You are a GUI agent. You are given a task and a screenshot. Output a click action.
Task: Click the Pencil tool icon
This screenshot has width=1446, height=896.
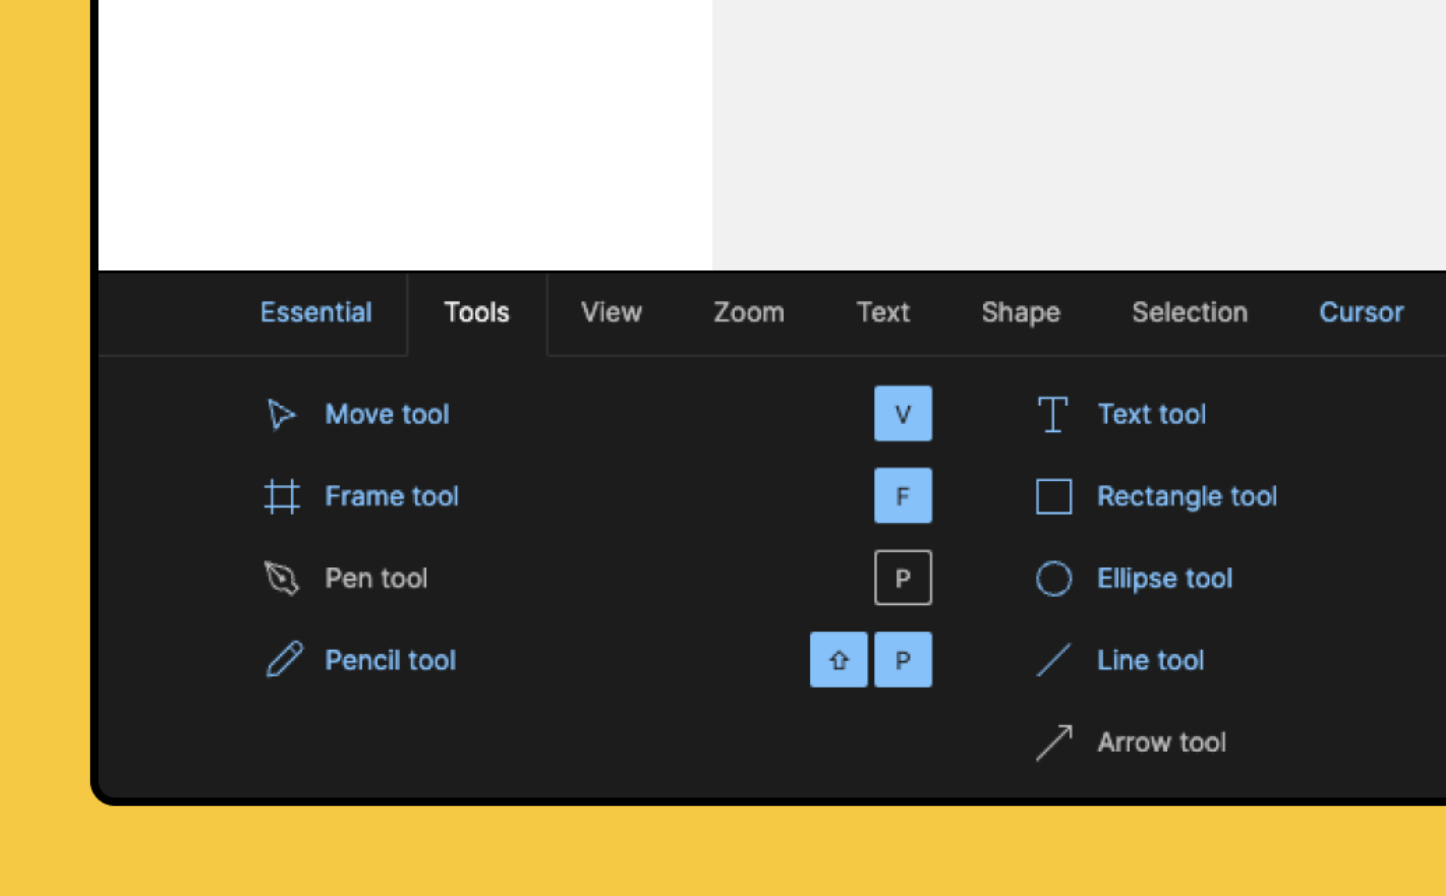pos(284,660)
